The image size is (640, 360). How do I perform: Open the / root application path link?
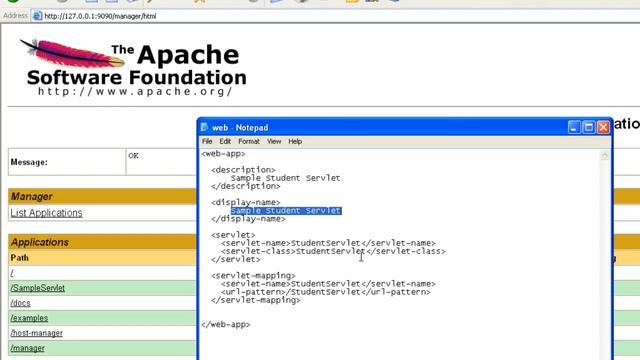pos(12,273)
